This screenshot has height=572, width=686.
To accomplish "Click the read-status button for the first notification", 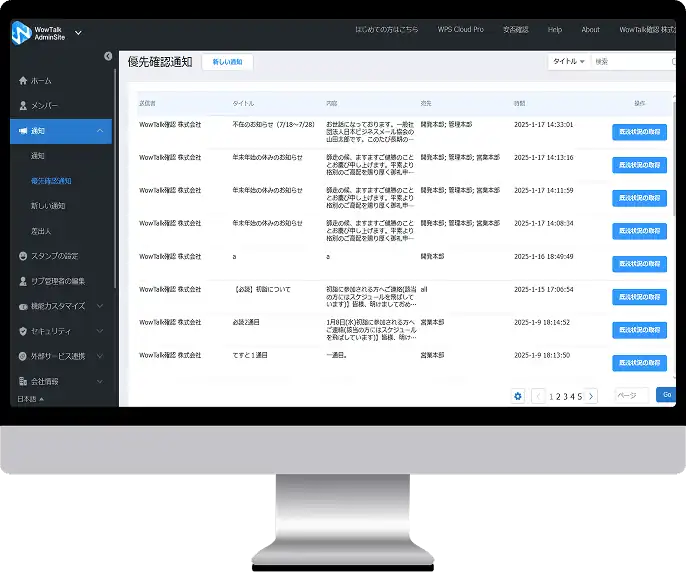I will [x=639, y=132].
